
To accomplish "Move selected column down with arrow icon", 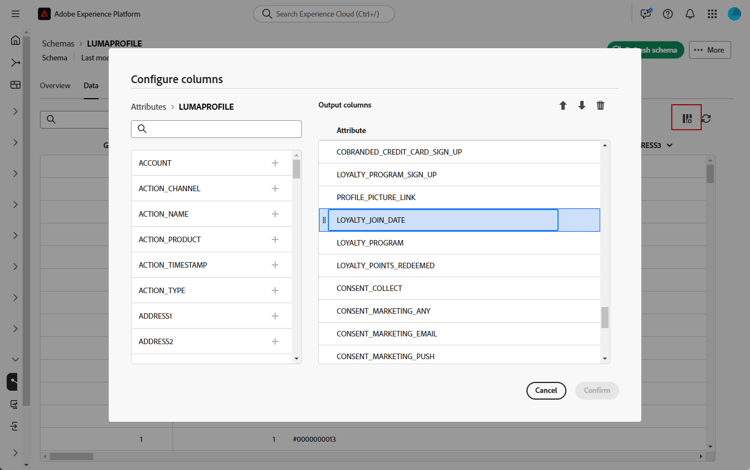I will [x=582, y=106].
